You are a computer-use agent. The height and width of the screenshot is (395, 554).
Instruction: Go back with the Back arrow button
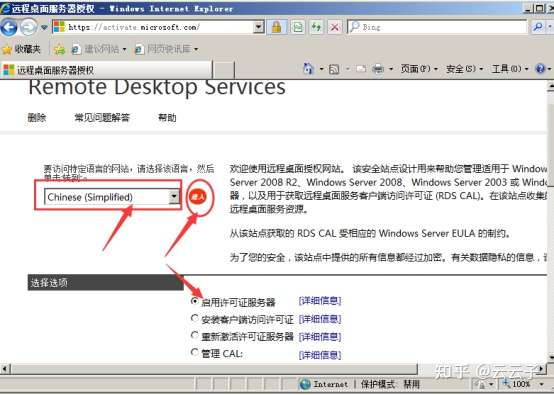point(8,27)
